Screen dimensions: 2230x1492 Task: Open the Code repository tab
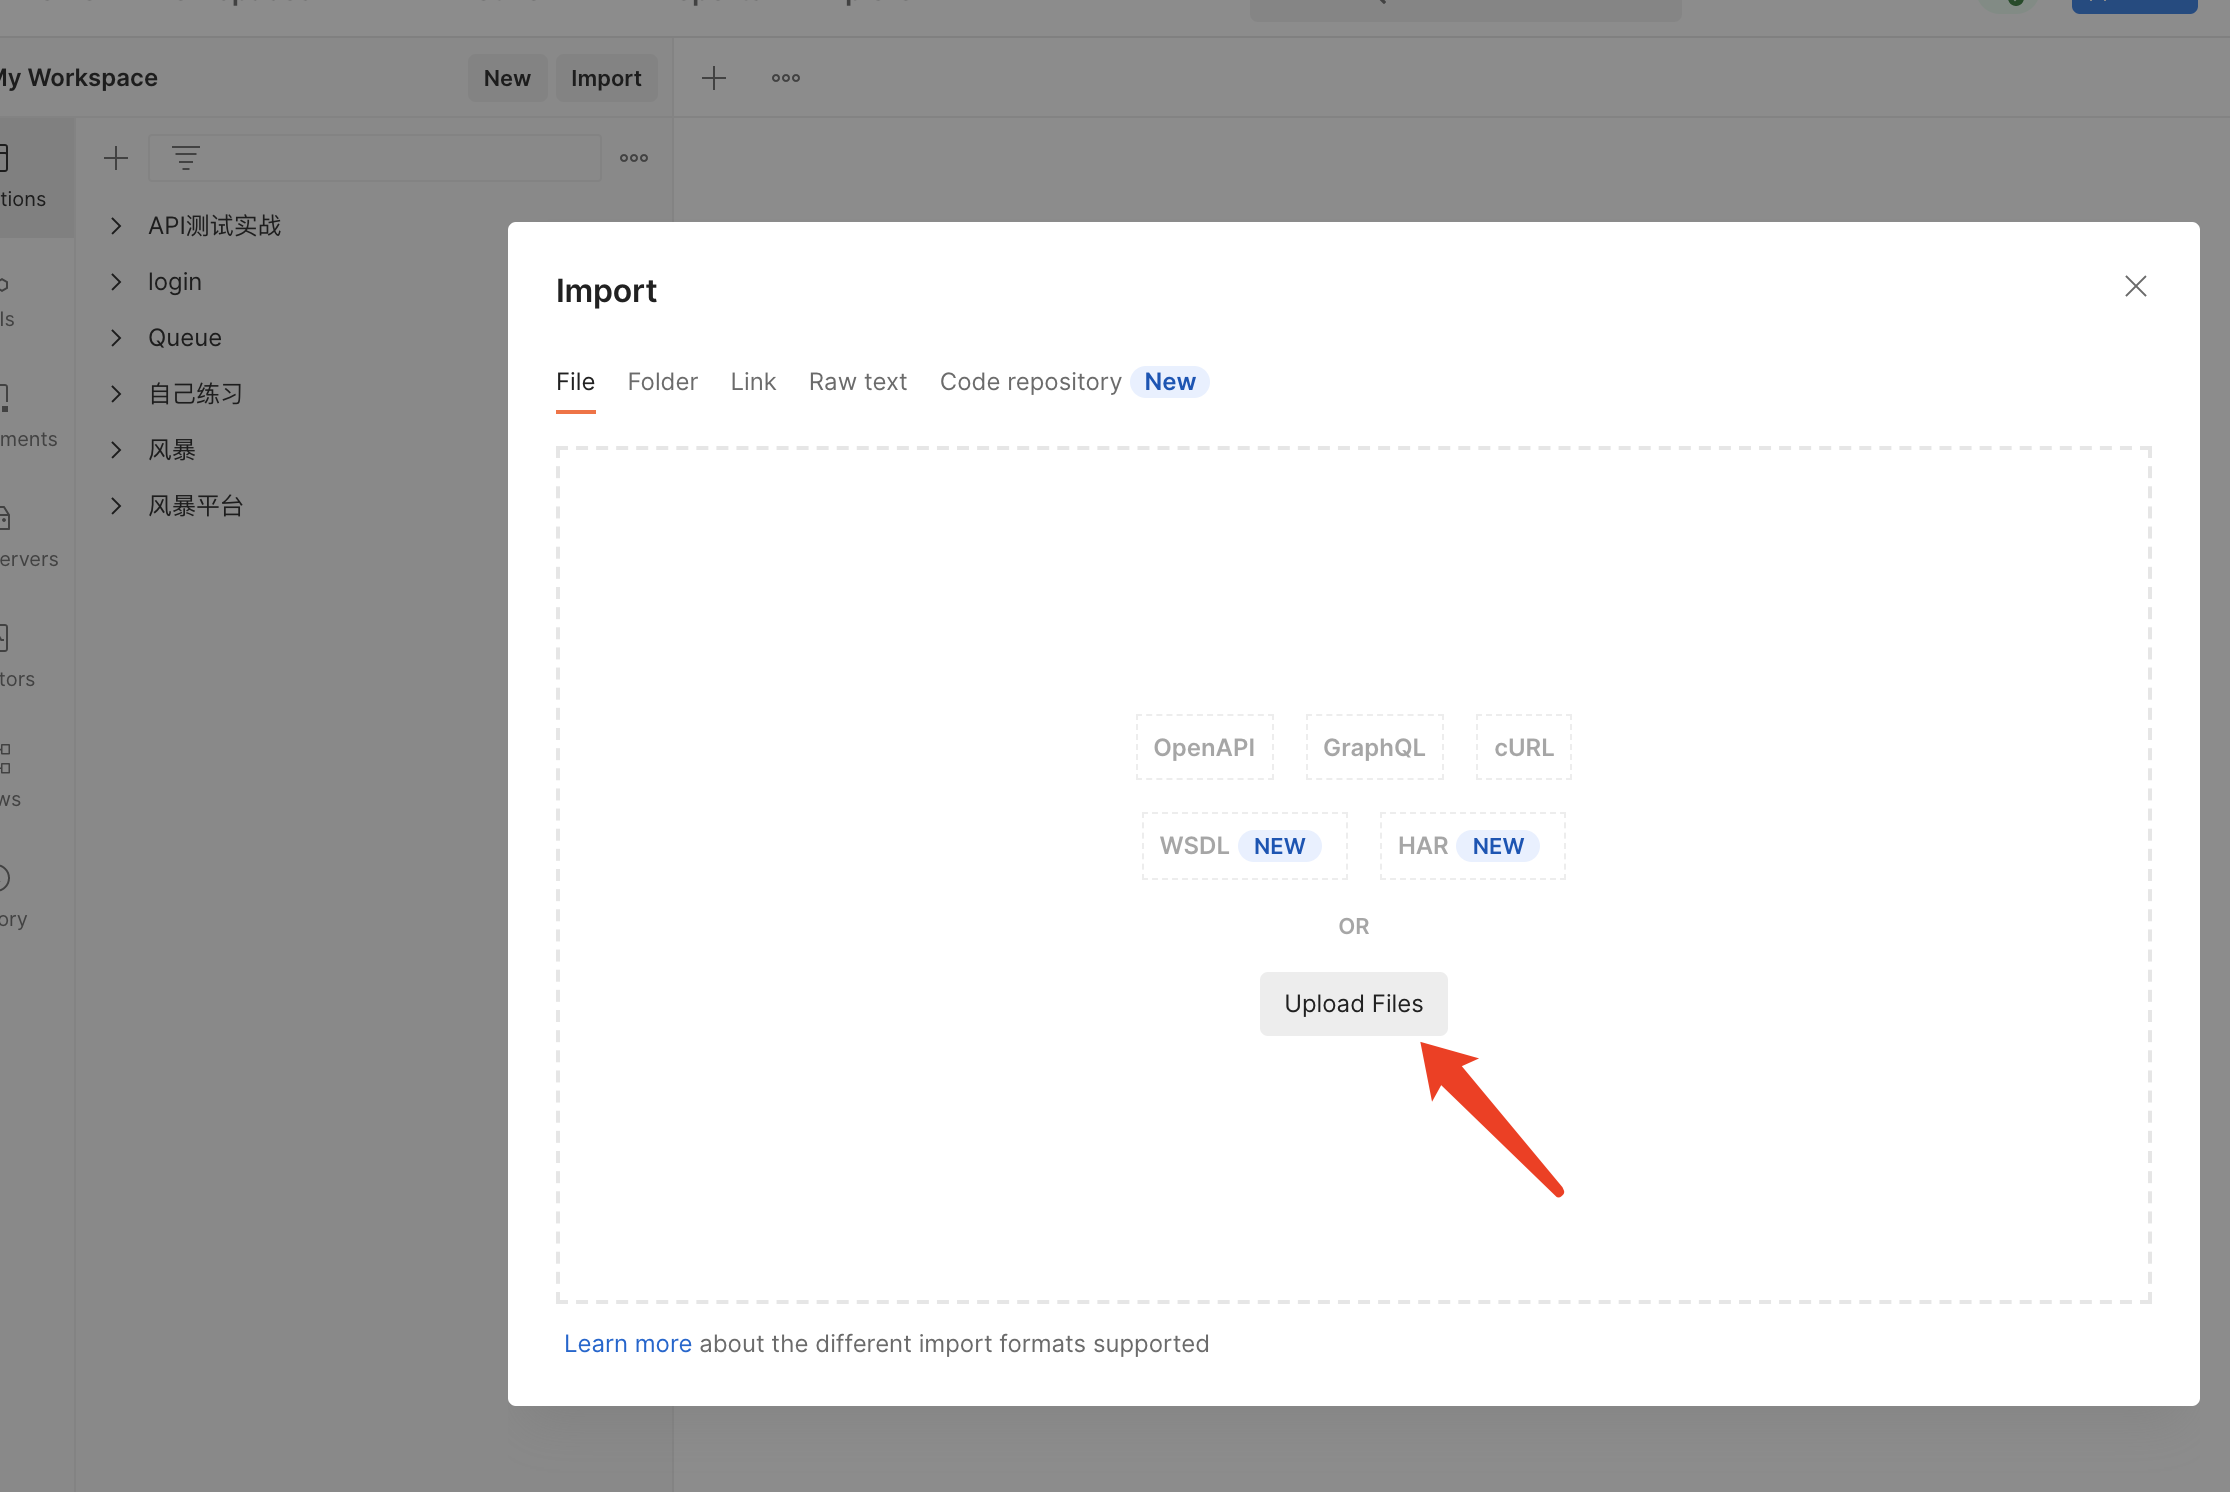click(x=1030, y=382)
